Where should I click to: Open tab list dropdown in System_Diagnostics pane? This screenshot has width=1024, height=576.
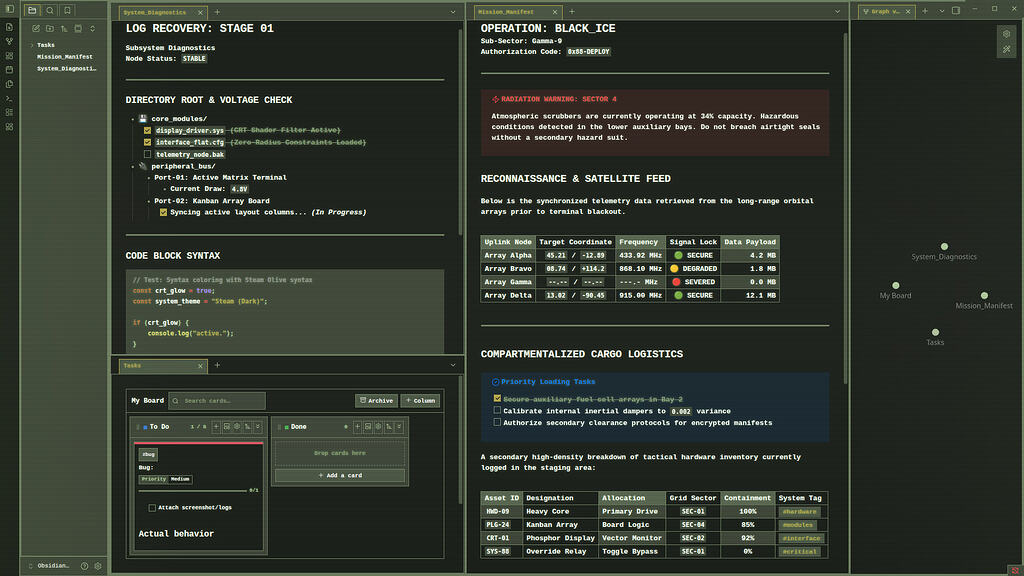coord(453,12)
